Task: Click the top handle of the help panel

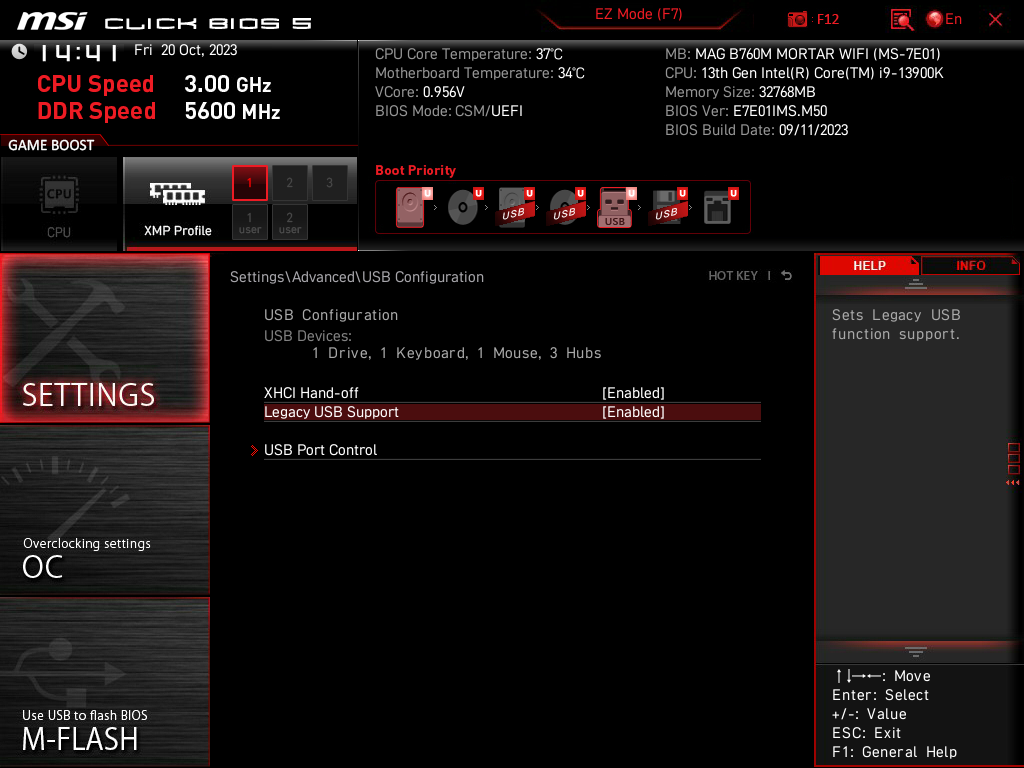Action: 916,283
